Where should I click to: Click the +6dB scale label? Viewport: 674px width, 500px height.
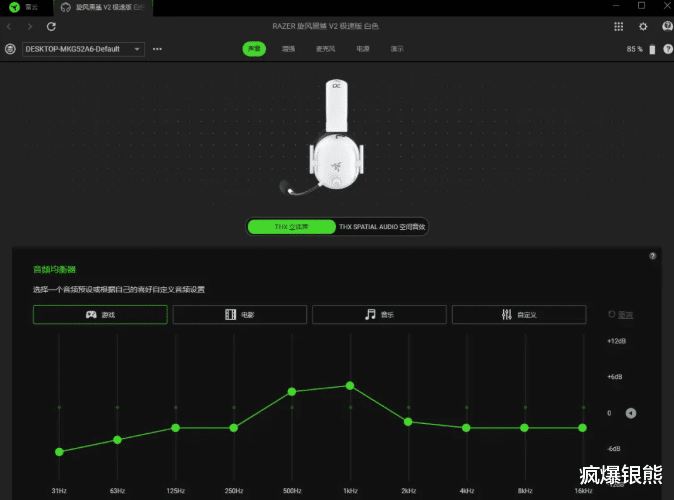(615, 377)
